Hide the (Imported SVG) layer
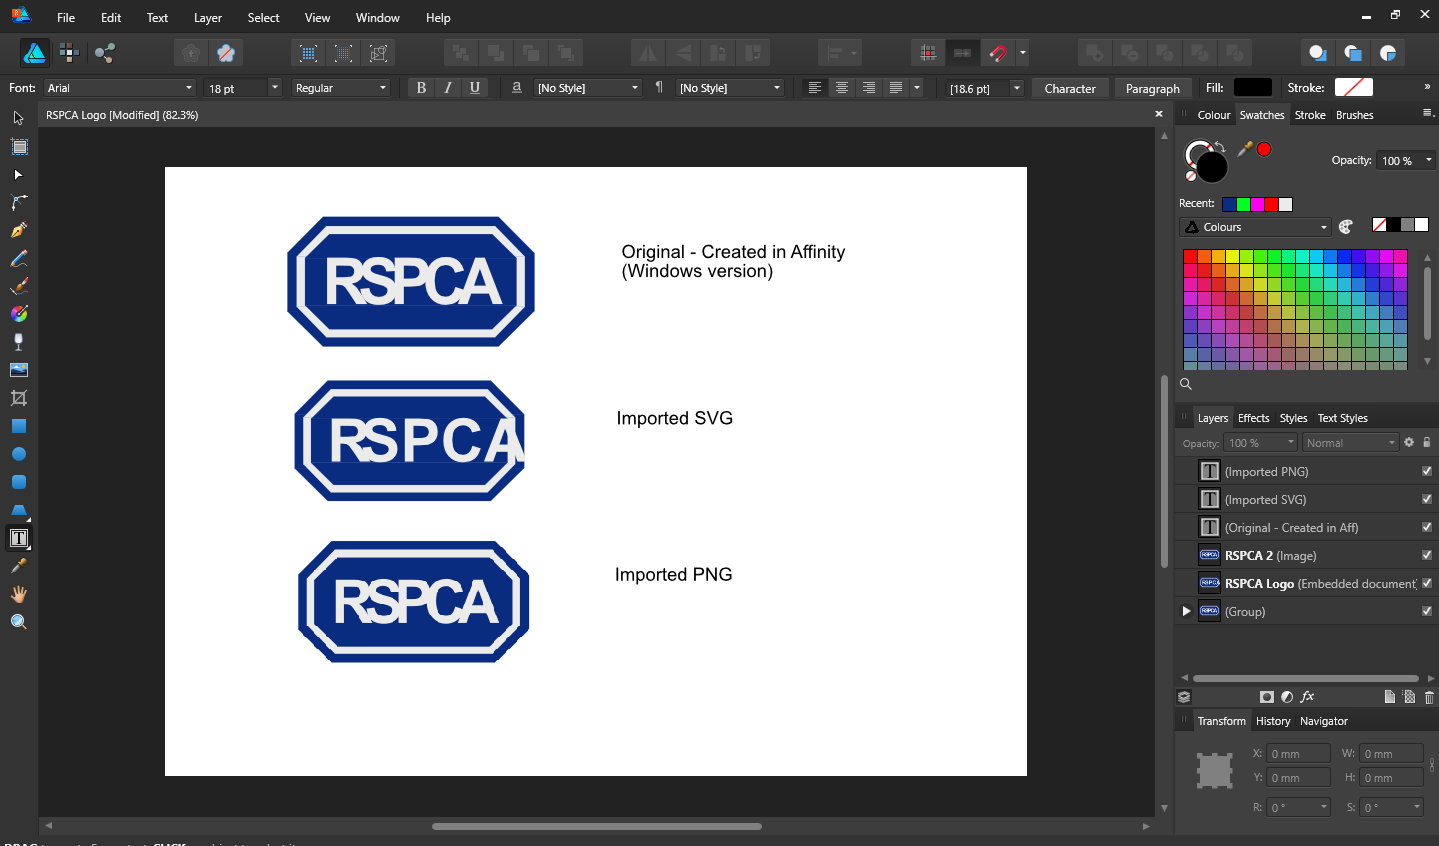 click(1427, 499)
